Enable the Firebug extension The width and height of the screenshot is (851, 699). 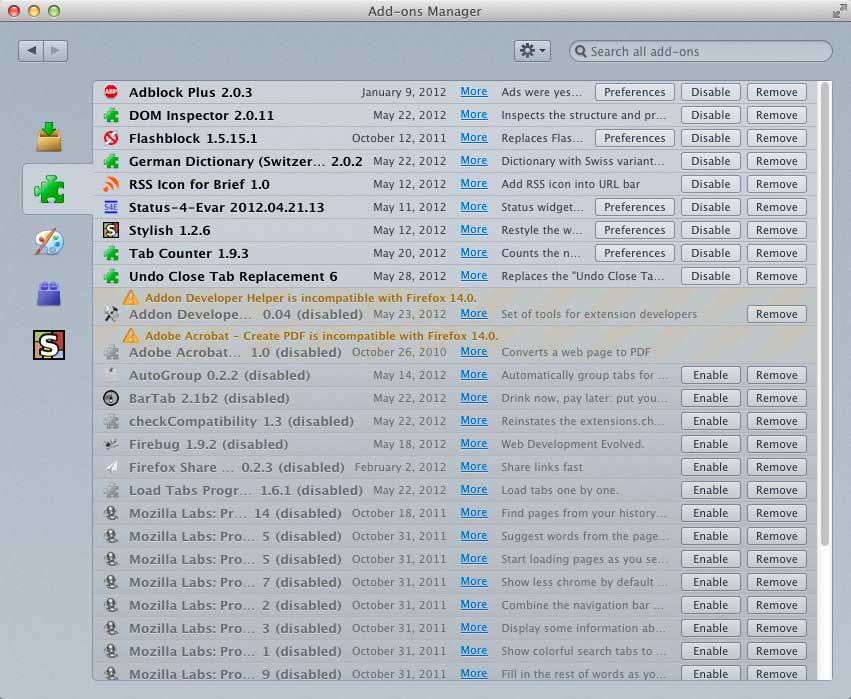coord(710,443)
